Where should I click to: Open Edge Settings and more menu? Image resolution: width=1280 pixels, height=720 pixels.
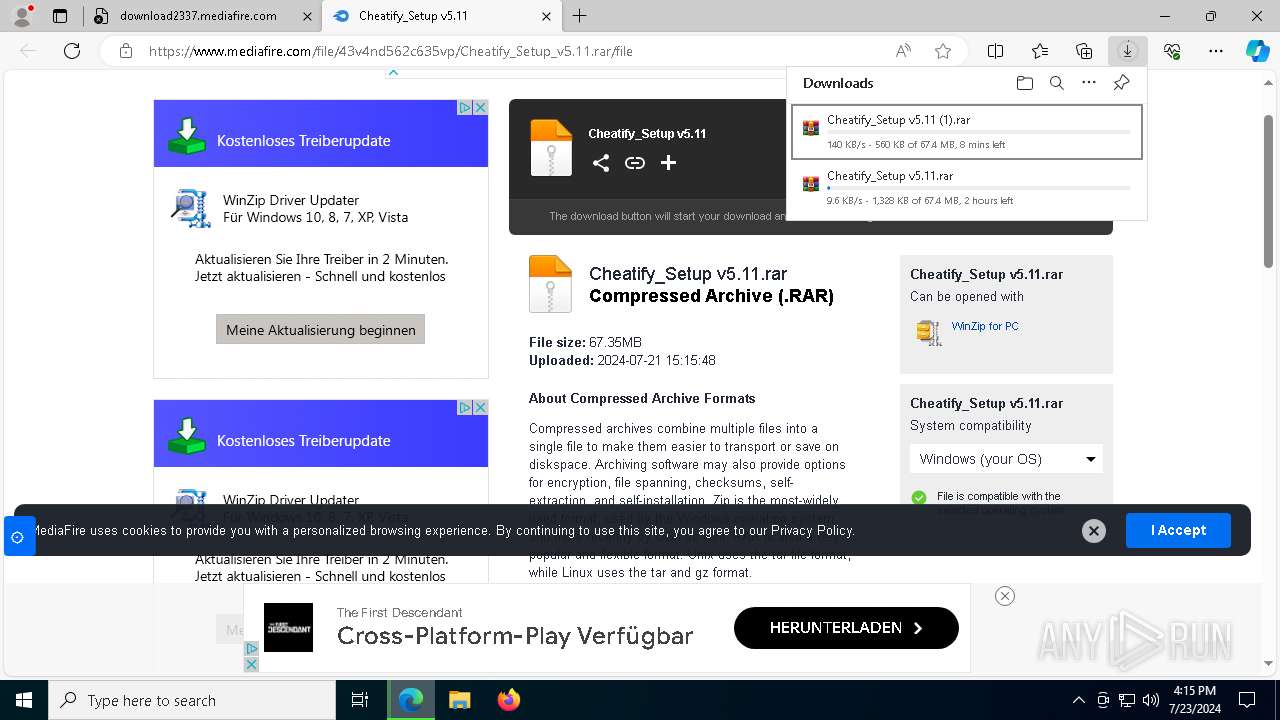(1216, 51)
